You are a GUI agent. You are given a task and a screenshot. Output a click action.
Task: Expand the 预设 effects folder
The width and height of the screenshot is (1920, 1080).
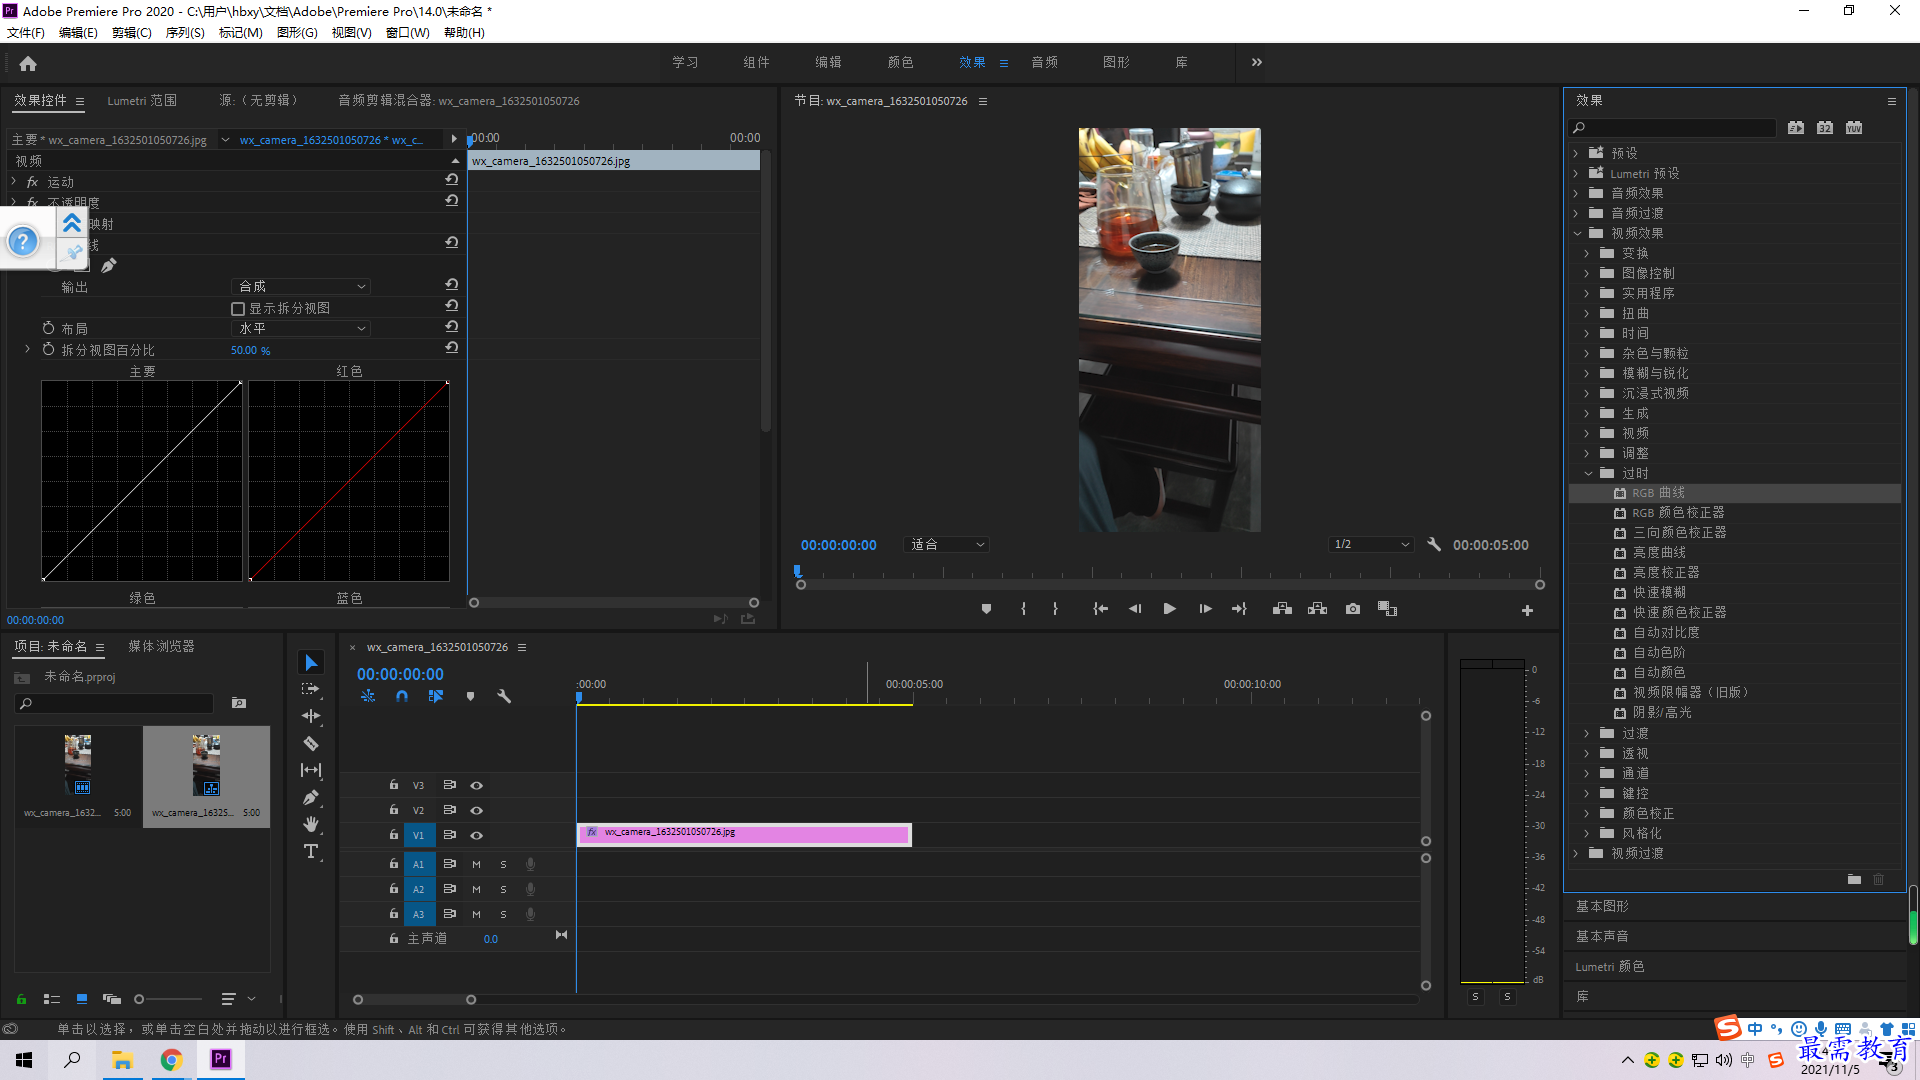coord(1576,153)
